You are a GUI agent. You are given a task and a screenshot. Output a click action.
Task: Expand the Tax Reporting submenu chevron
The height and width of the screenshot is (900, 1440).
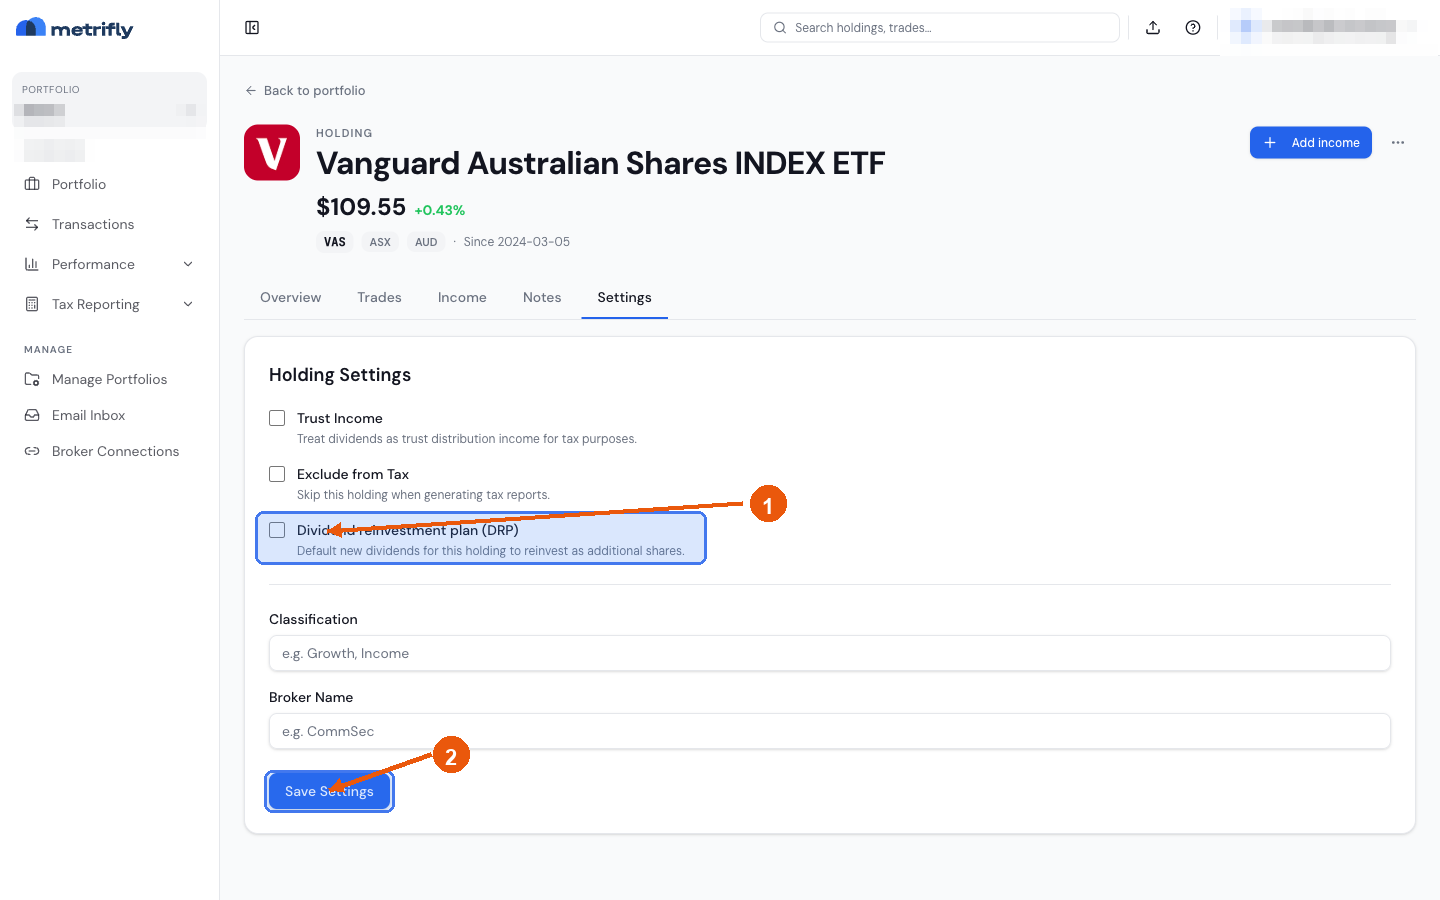(188, 304)
